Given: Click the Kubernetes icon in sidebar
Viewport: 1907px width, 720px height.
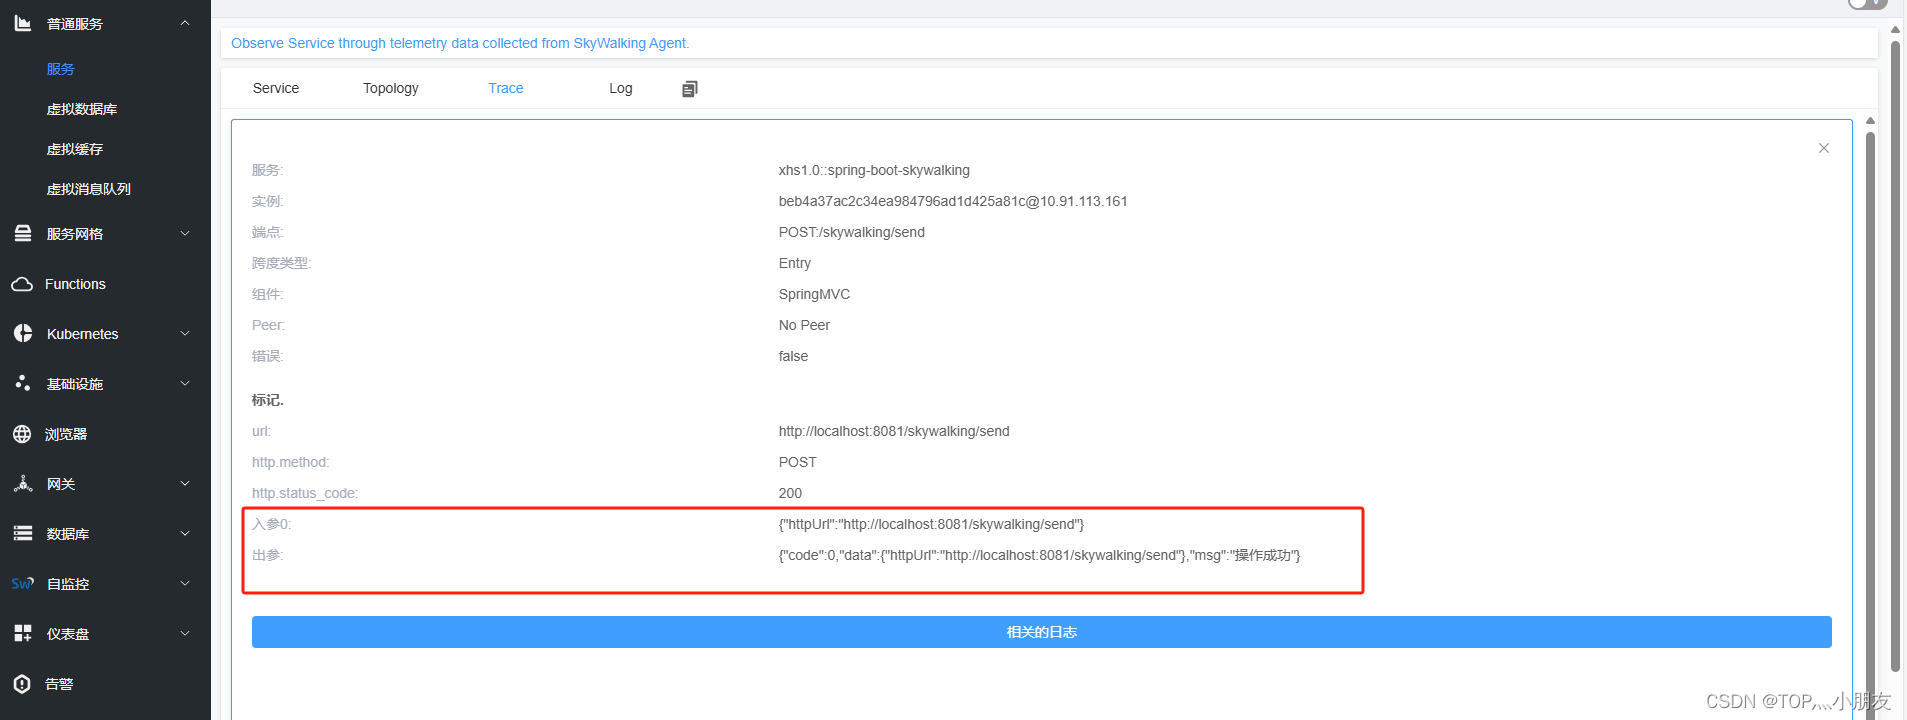Looking at the screenshot, I should click(22, 333).
